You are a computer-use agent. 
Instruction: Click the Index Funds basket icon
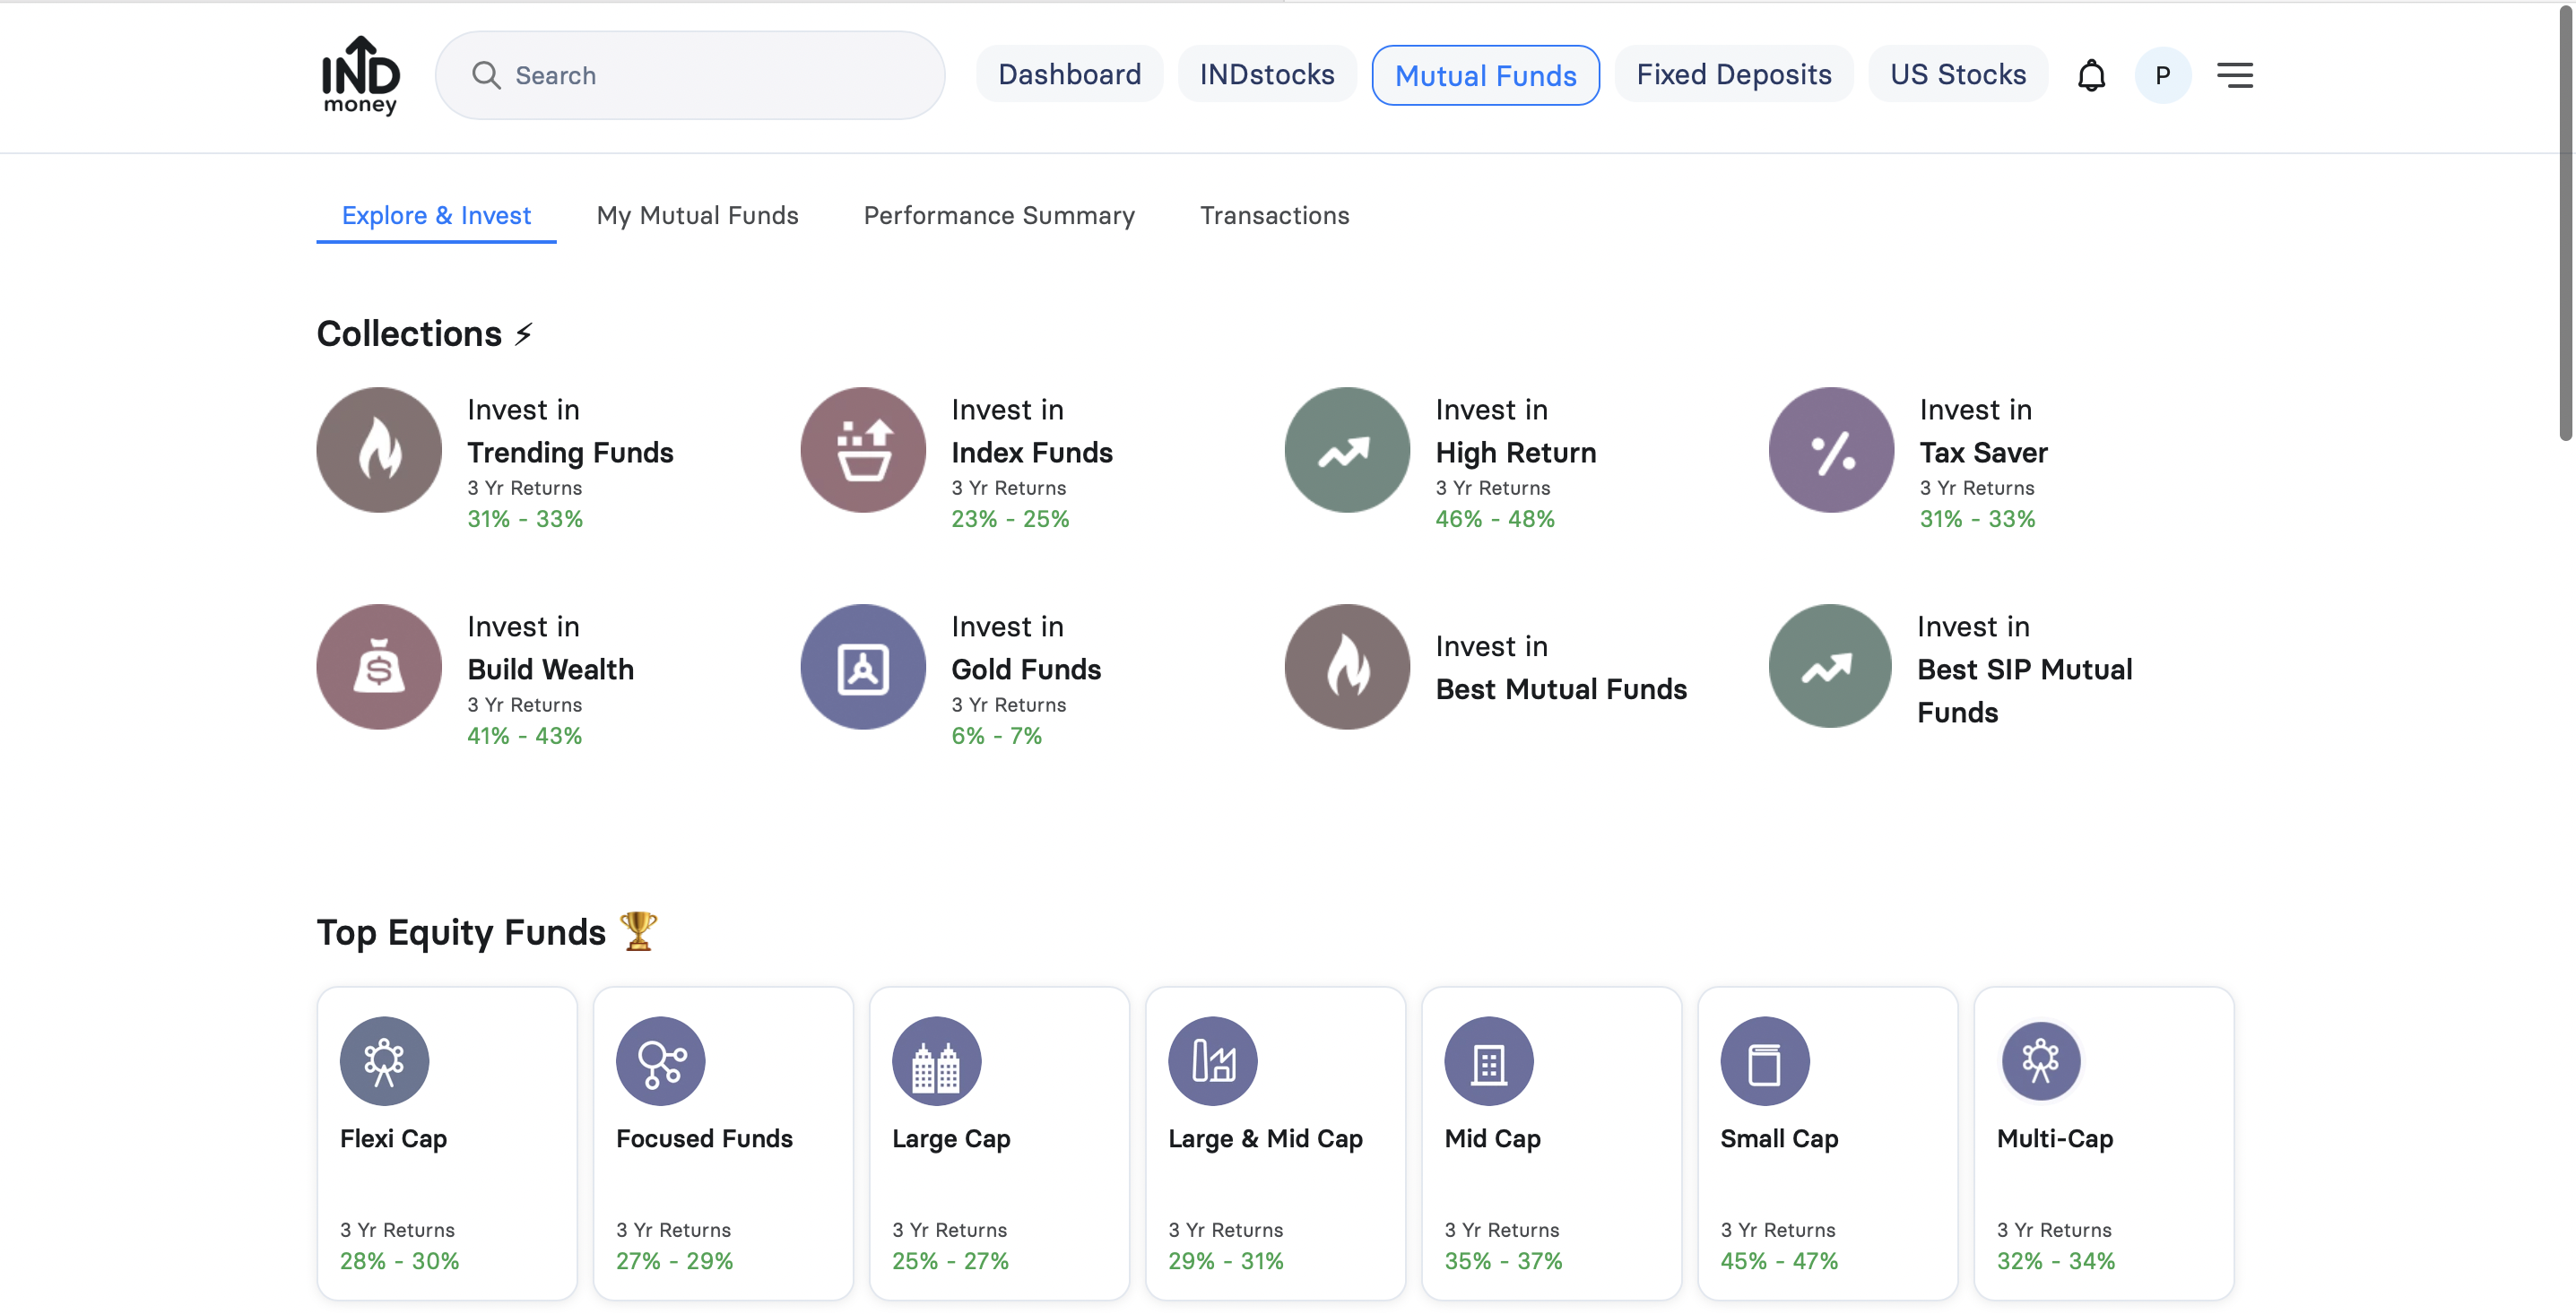pos(863,450)
